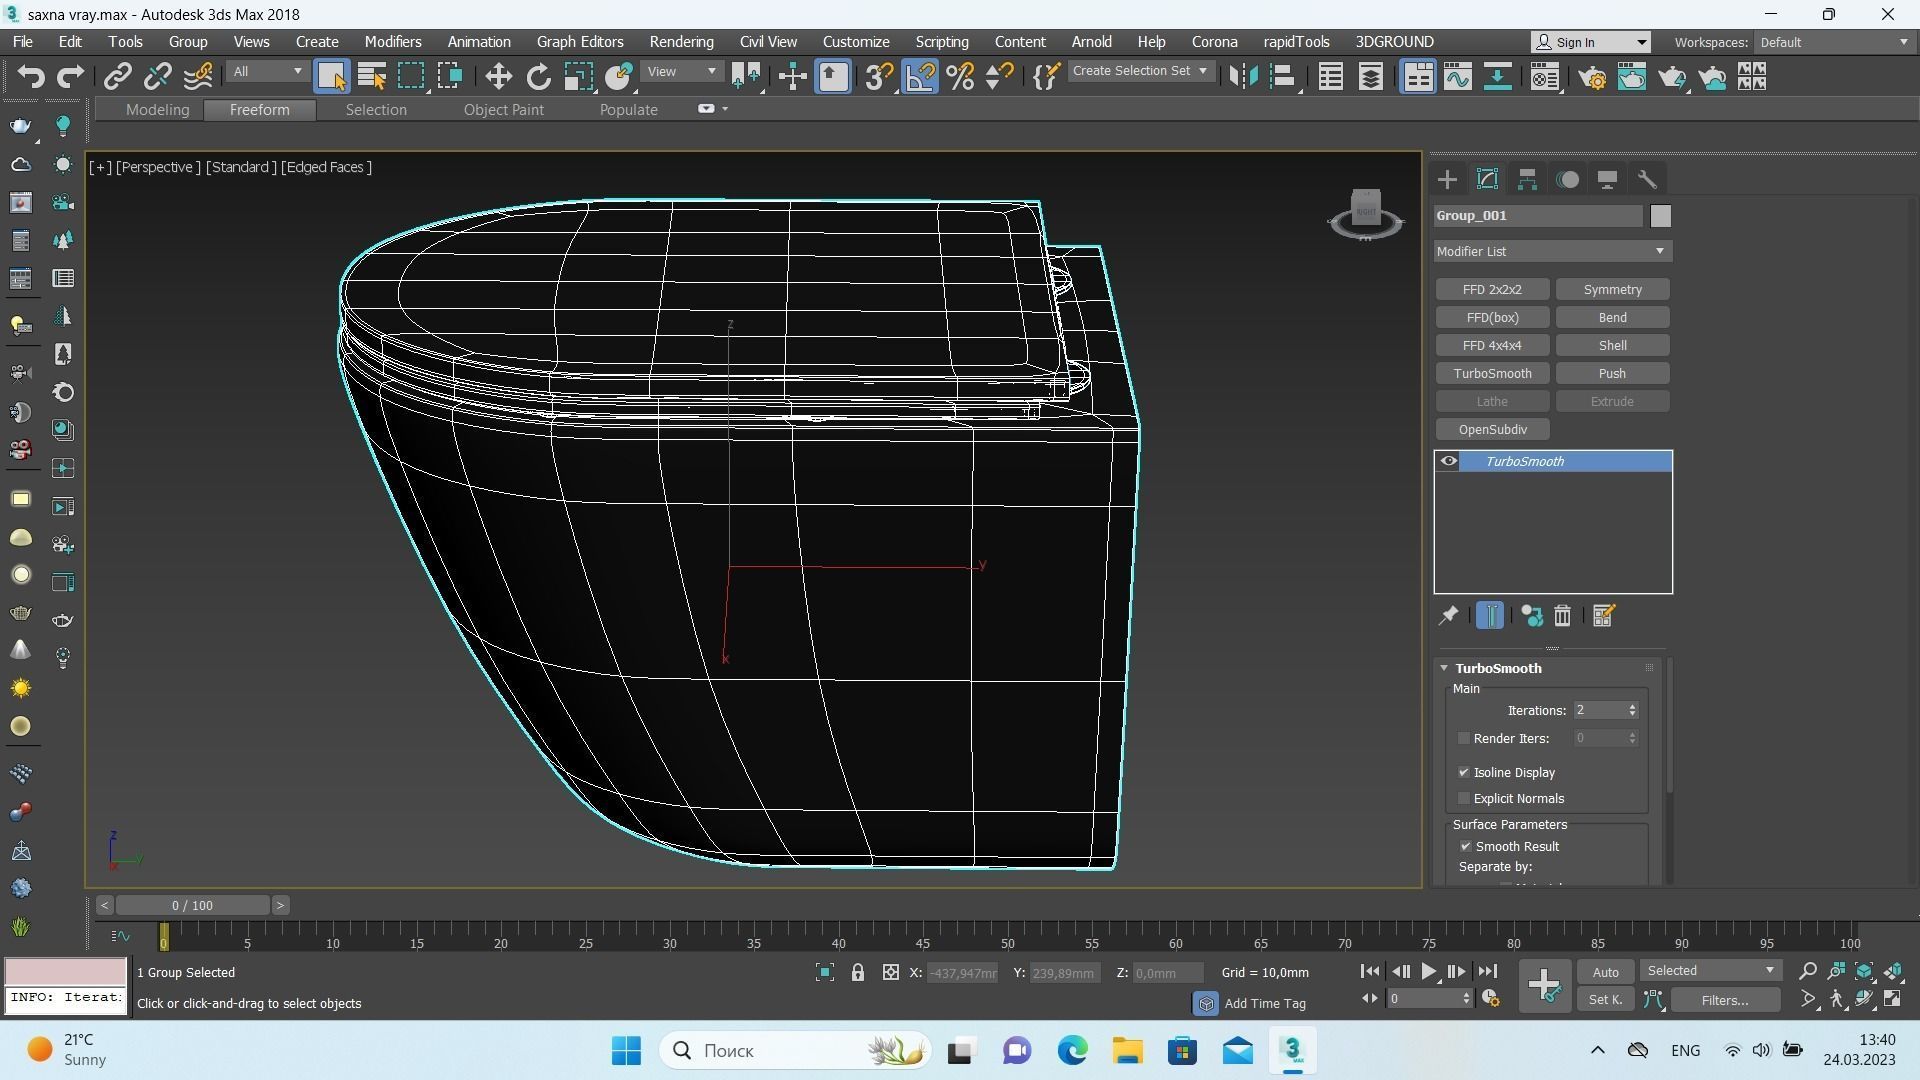
Task: Click the Mirror tool icon
Action: pos(1242,77)
